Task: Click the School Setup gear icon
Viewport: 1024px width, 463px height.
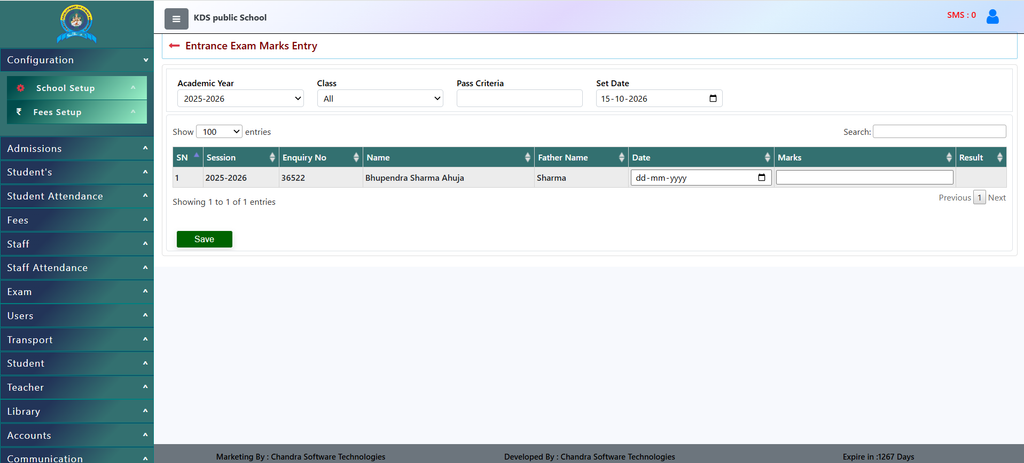Action: [x=20, y=88]
